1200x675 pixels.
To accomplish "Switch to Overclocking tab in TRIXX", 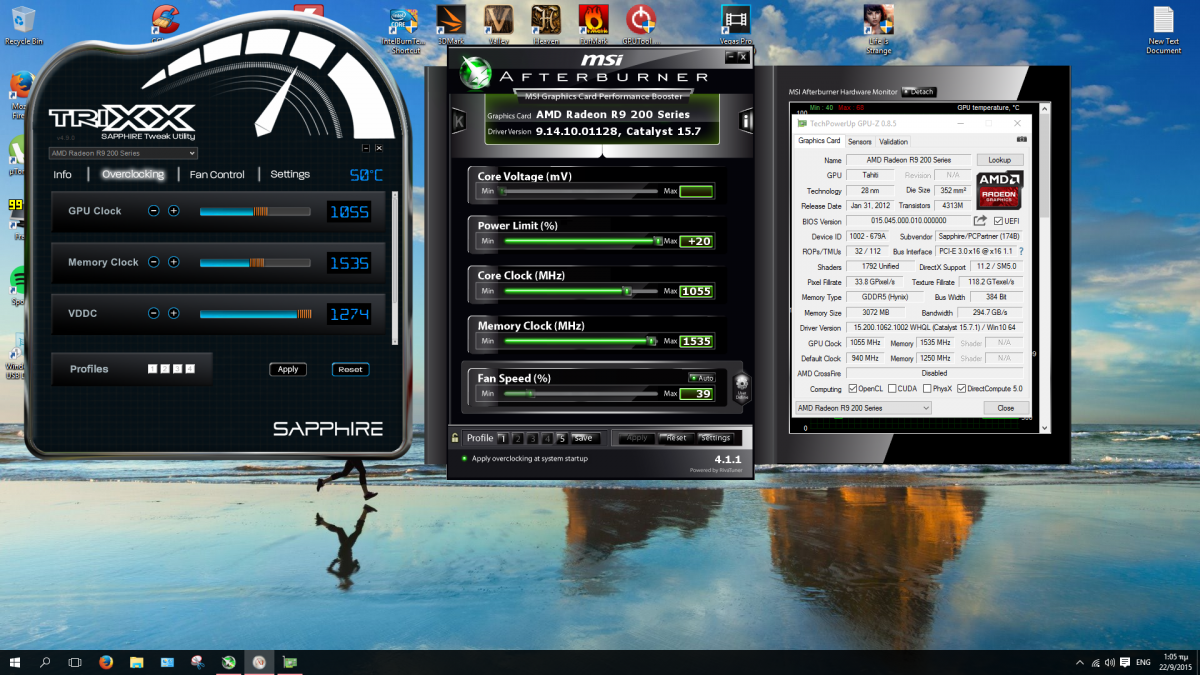I will [x=133, y=174].
